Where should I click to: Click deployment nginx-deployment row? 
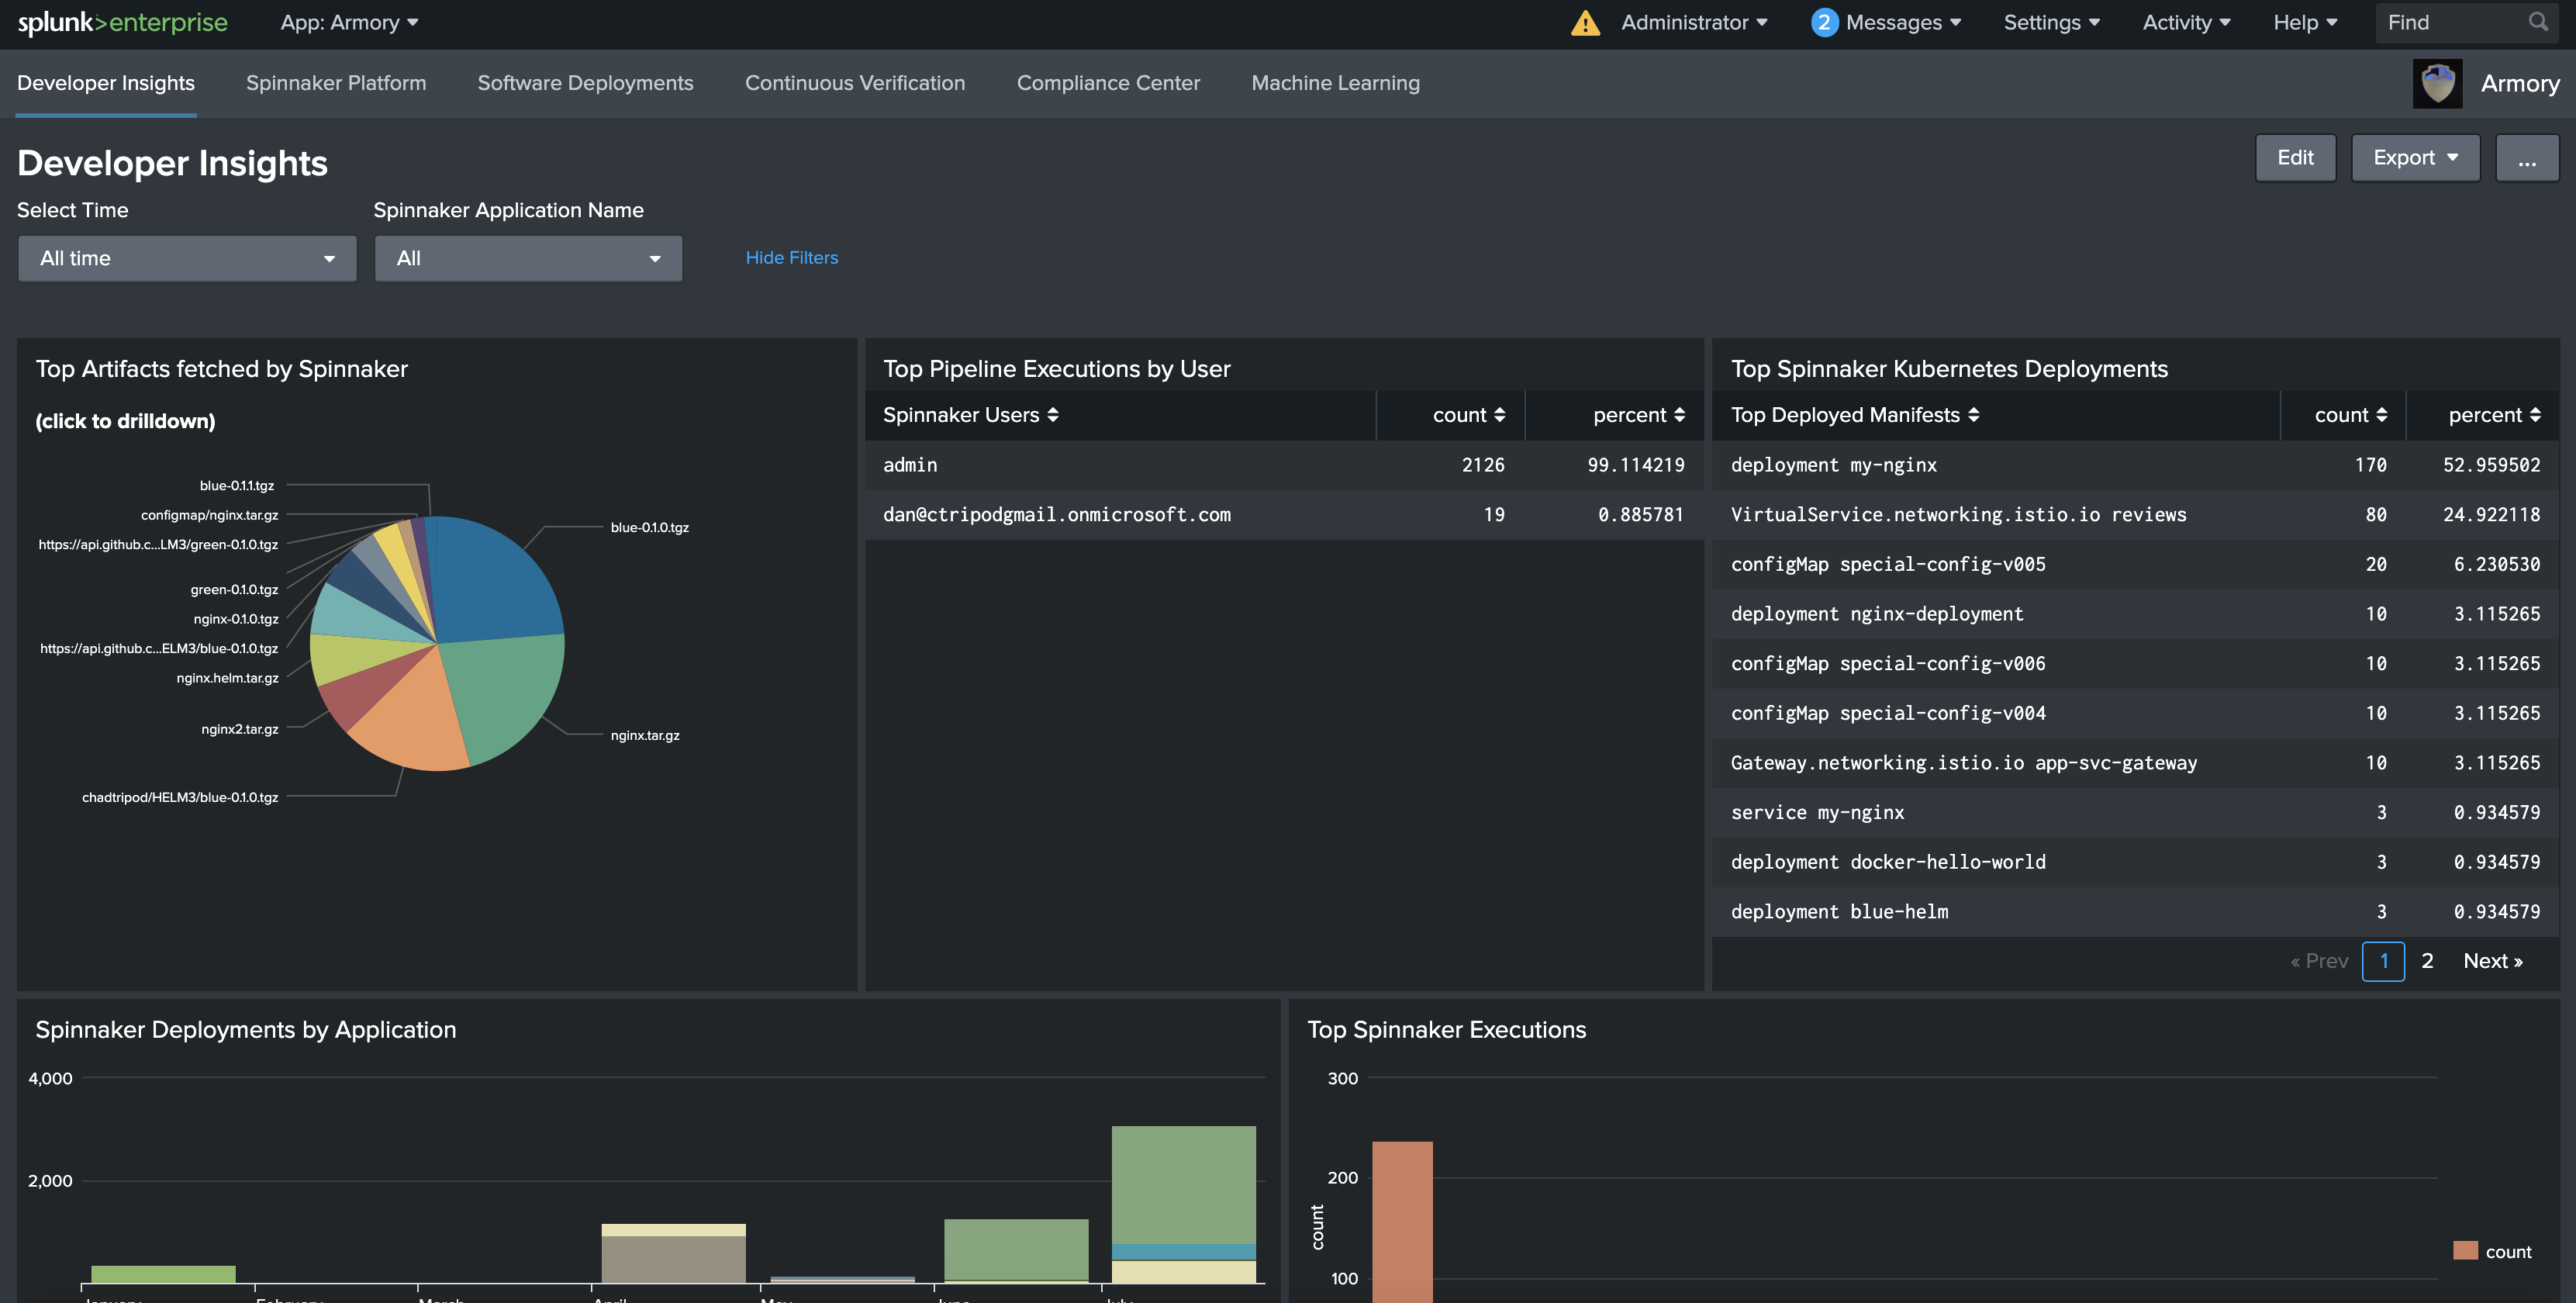coord(2135,614)
